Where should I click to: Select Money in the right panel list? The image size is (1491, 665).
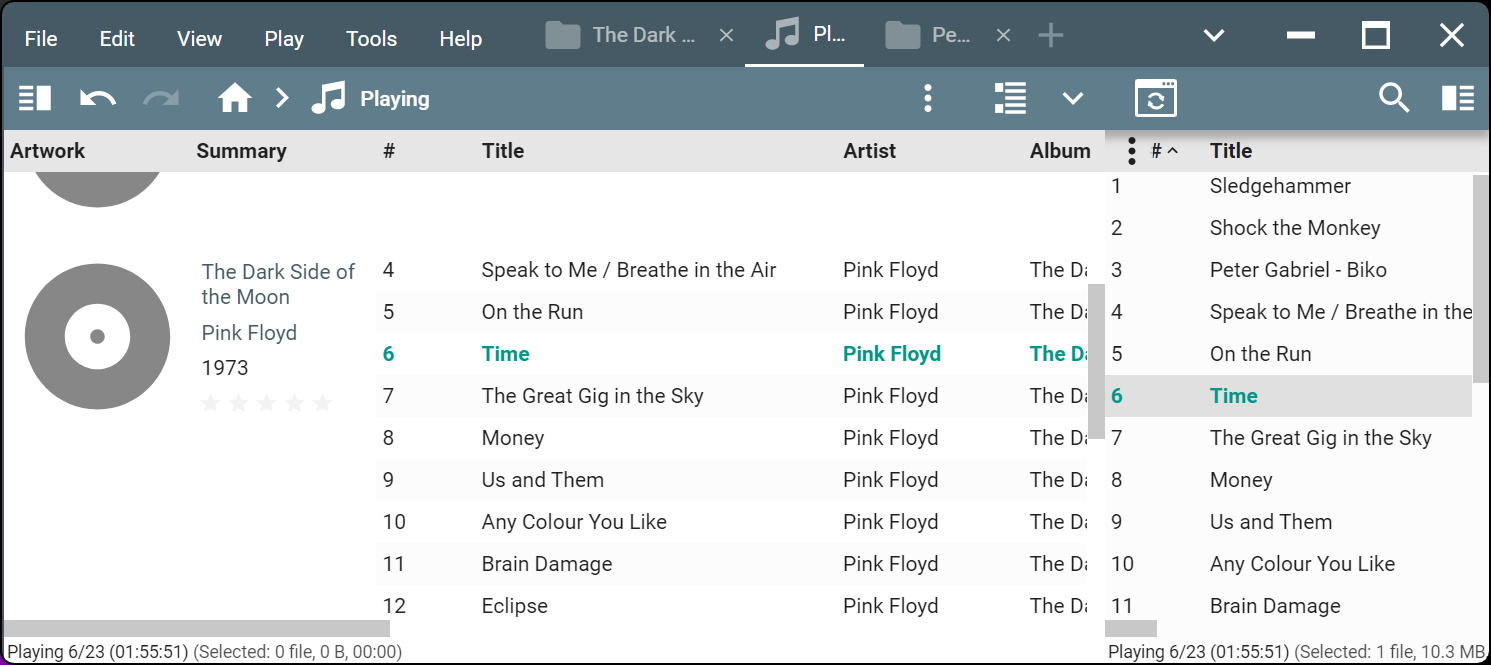[1241, 480]
